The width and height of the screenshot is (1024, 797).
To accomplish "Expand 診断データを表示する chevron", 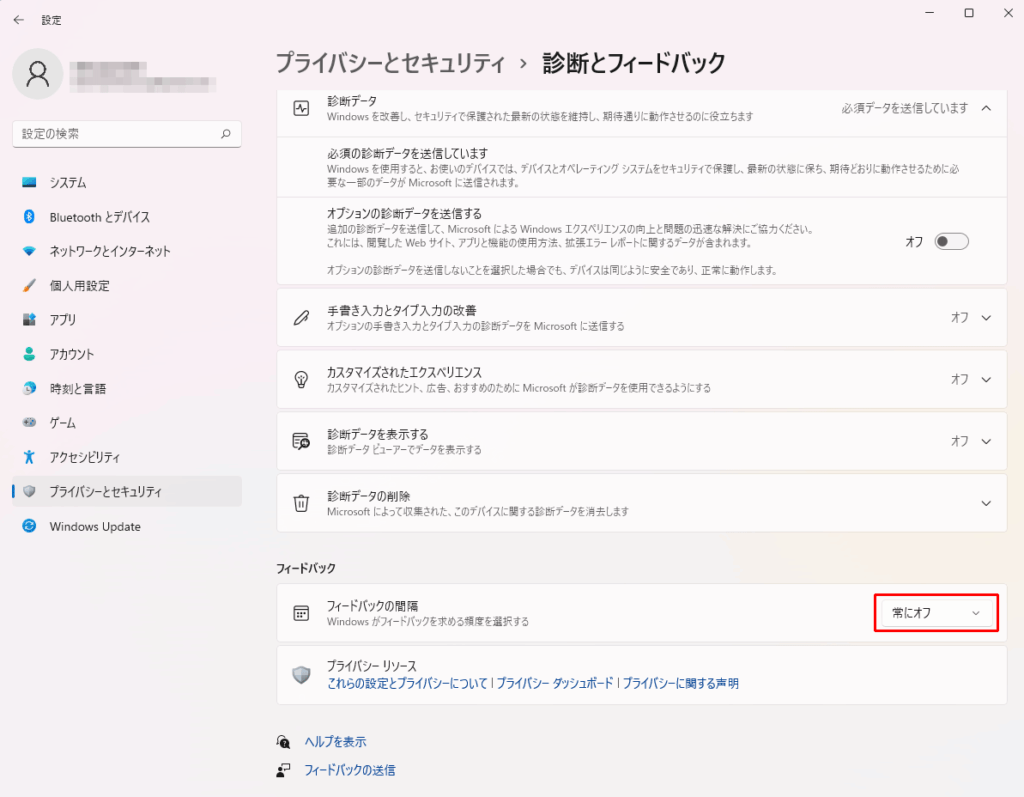I will pyautogui.click(x=986, y=442).
